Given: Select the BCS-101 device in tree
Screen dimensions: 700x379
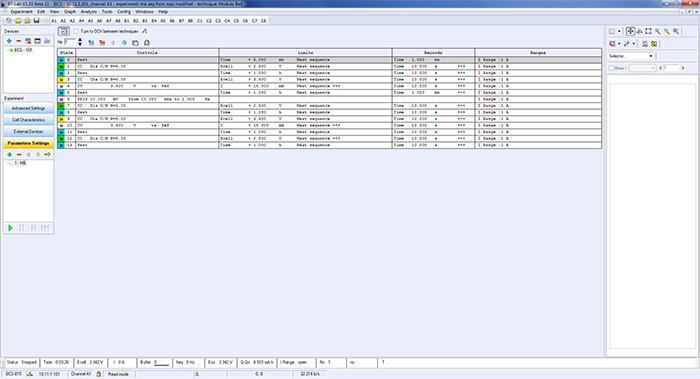Looking at the screenshot, I should pyautogui.click(x=22, y=50).
